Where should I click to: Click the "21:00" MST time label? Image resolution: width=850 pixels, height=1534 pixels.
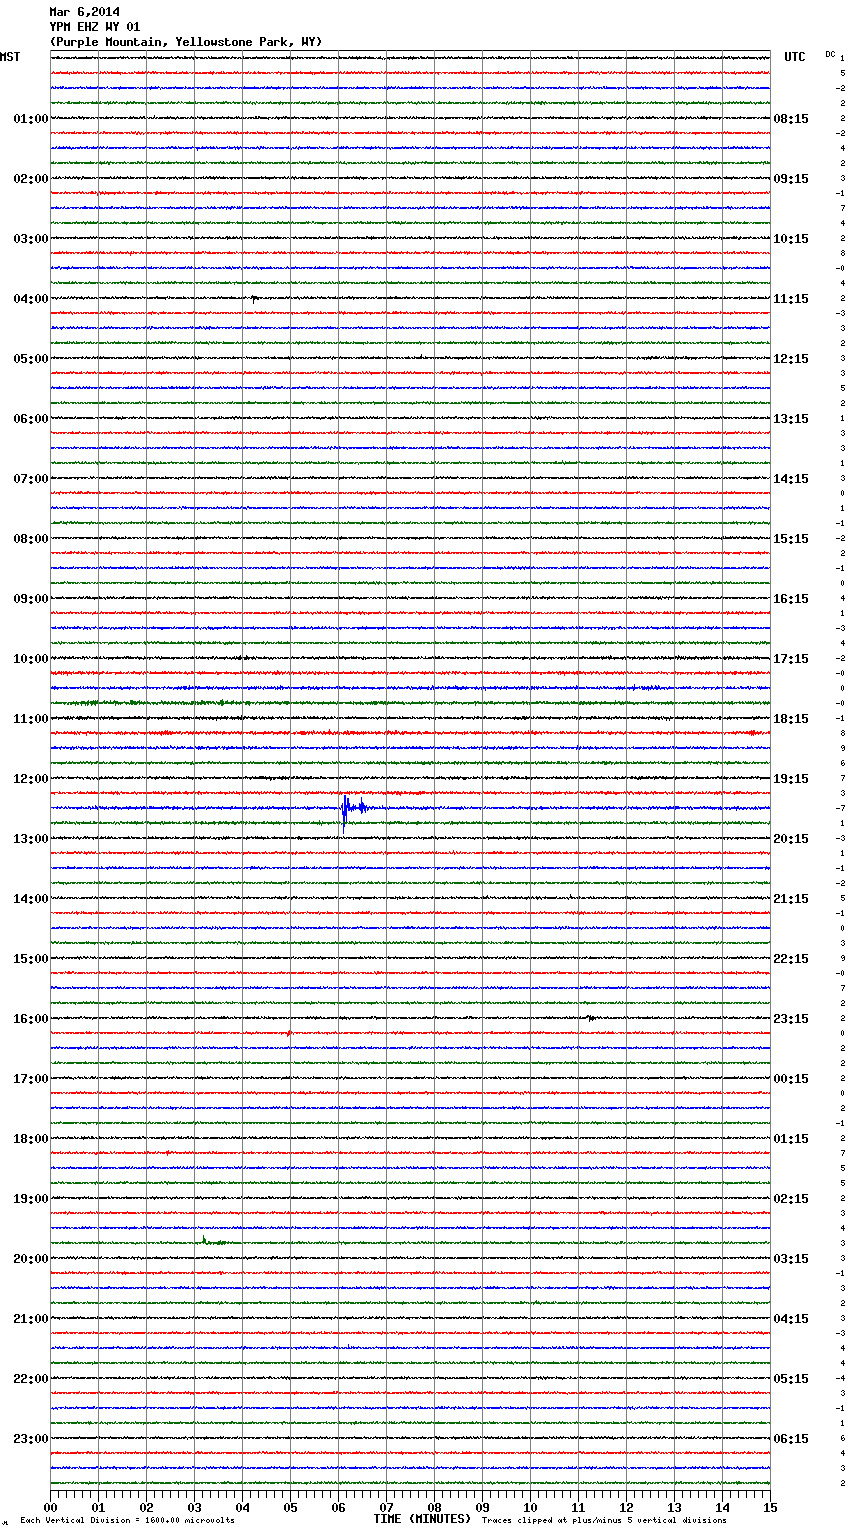pos(31,1319)
